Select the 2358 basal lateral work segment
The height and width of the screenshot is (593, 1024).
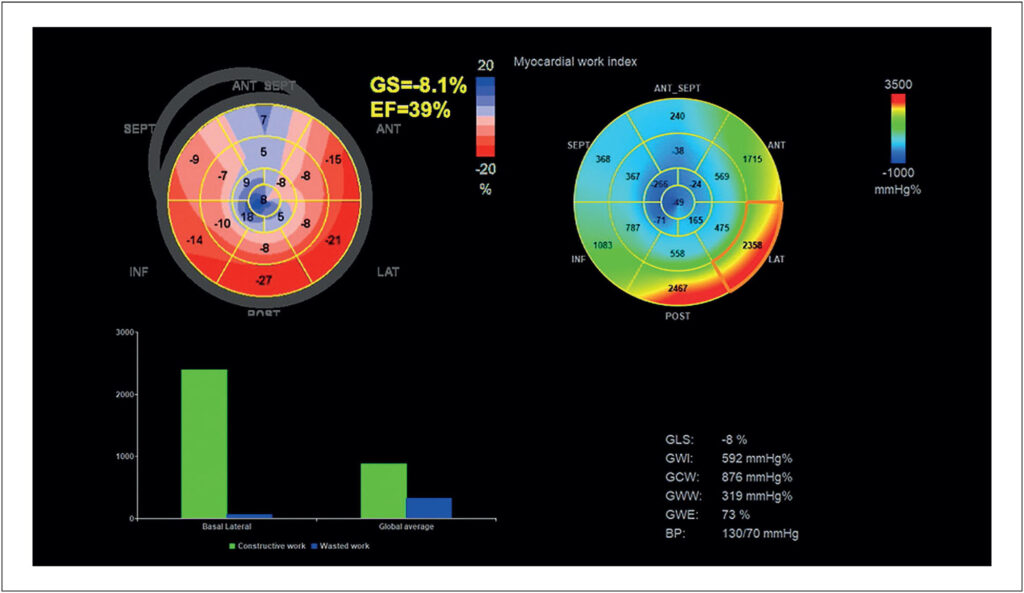(x=752, y=246)
